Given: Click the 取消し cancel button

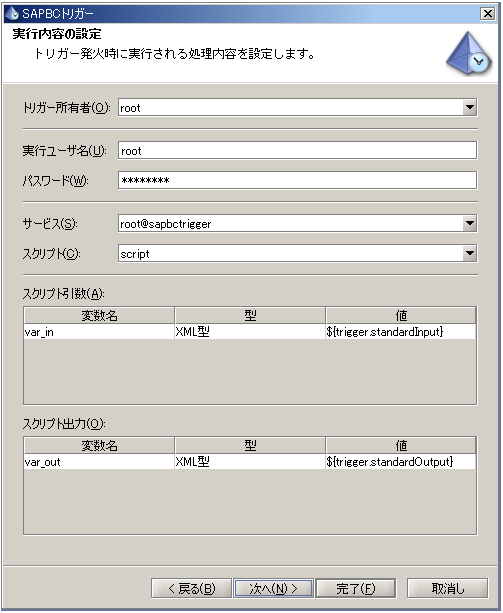Looking at the screenshot, I should click(448, 588).
